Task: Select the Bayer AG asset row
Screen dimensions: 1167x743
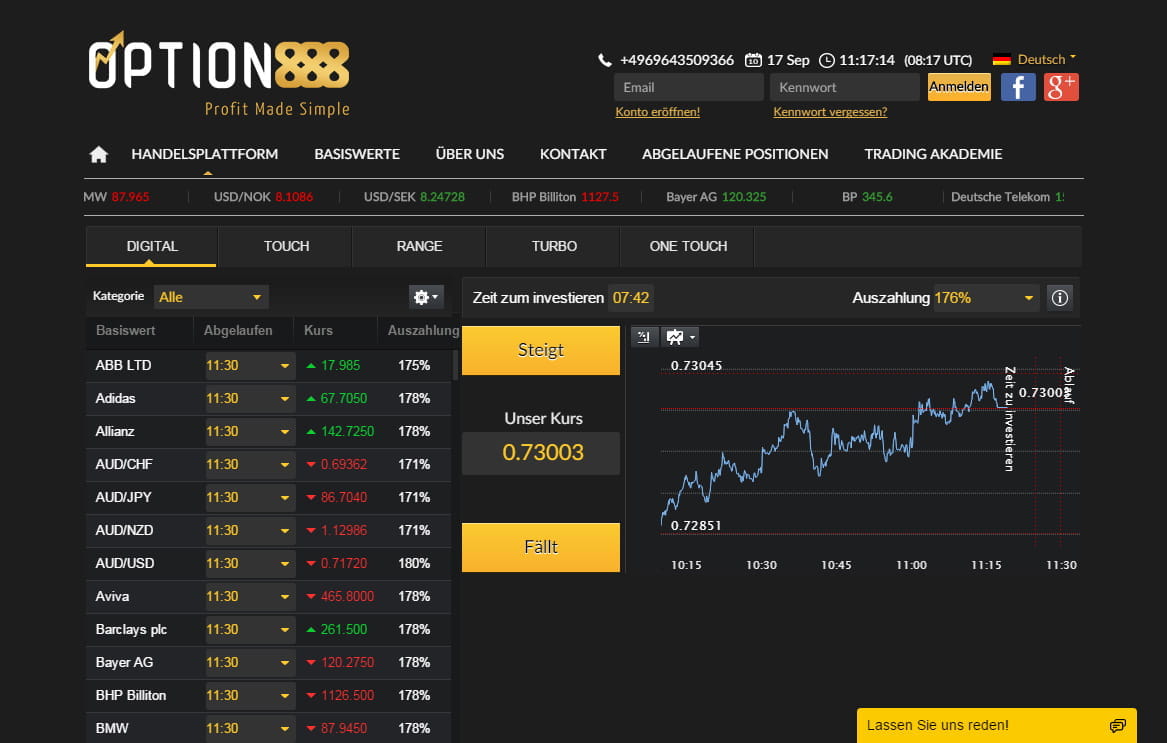Action: click(x=269, y=662)
